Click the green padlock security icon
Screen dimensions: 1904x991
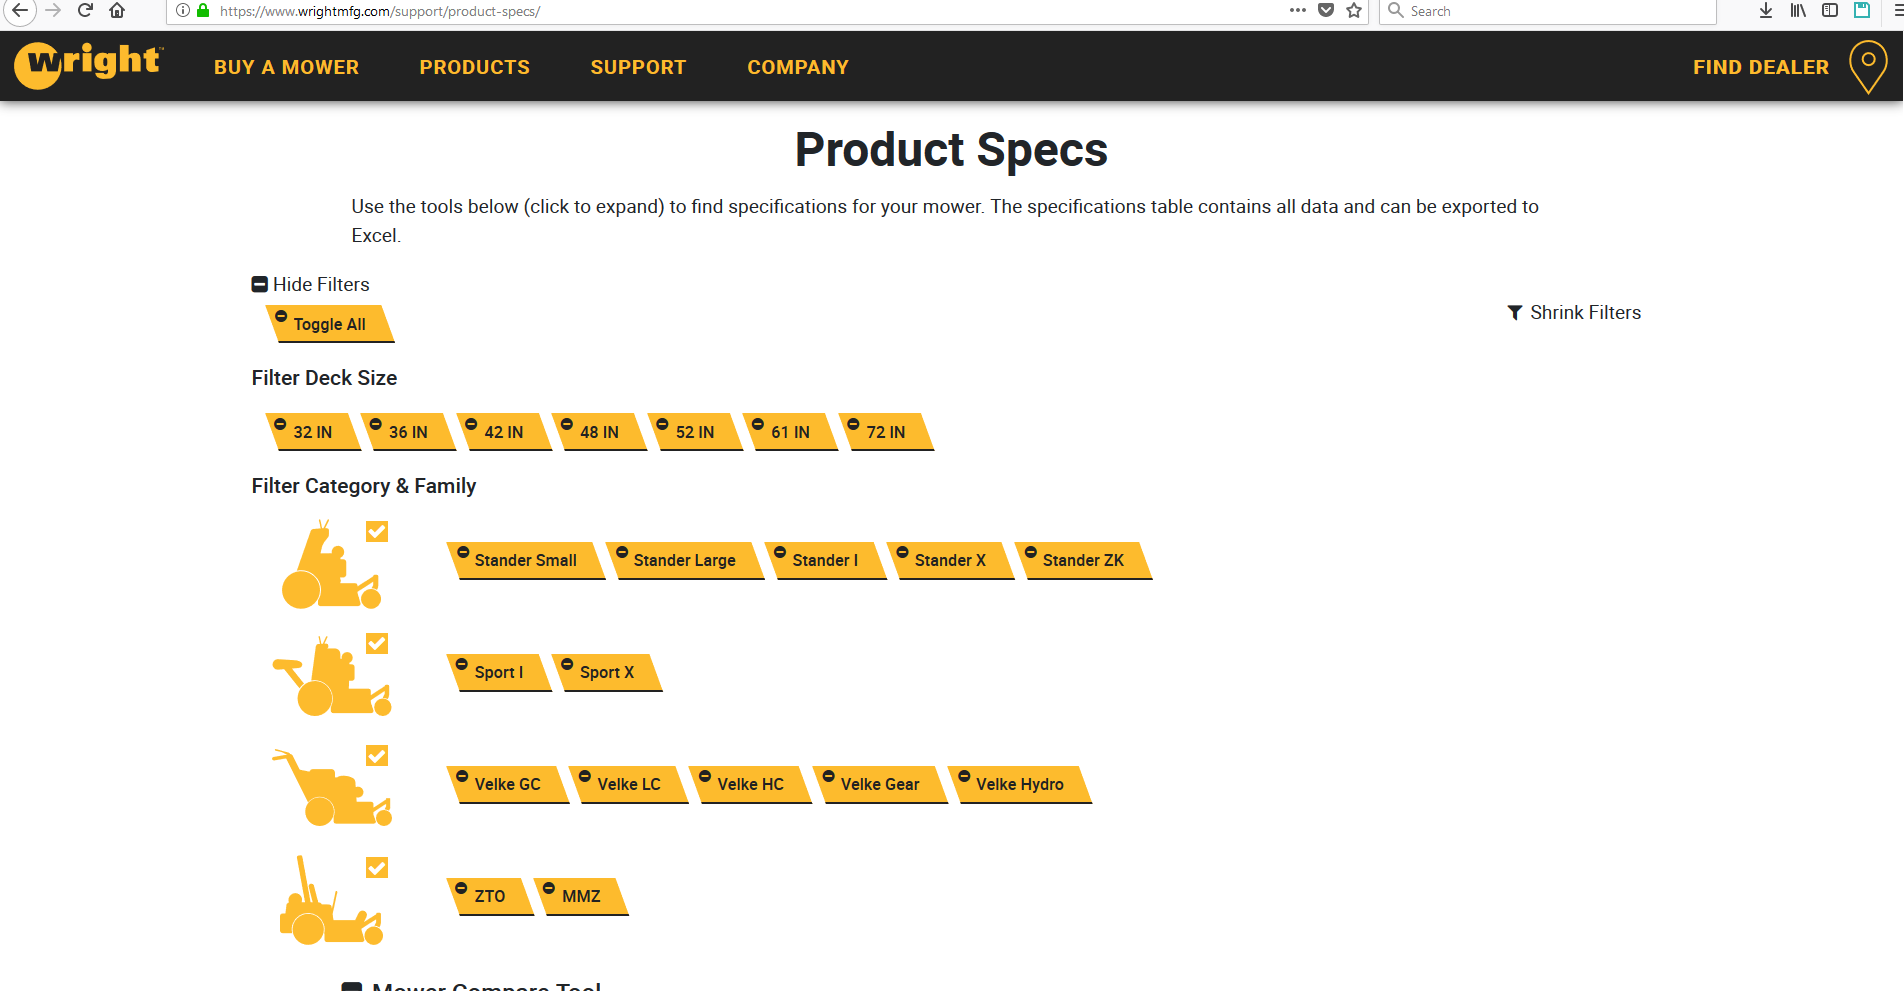click(x=203, y=10)
